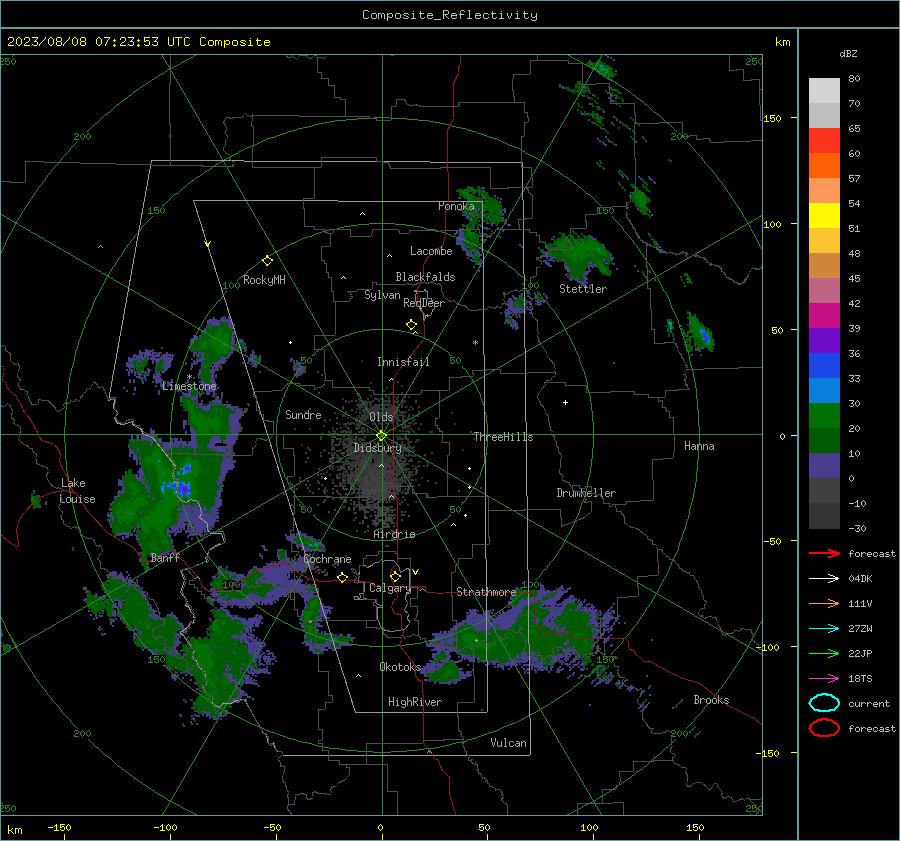Click the Limestone location label
900x841 pixels.
coord(189,386)
